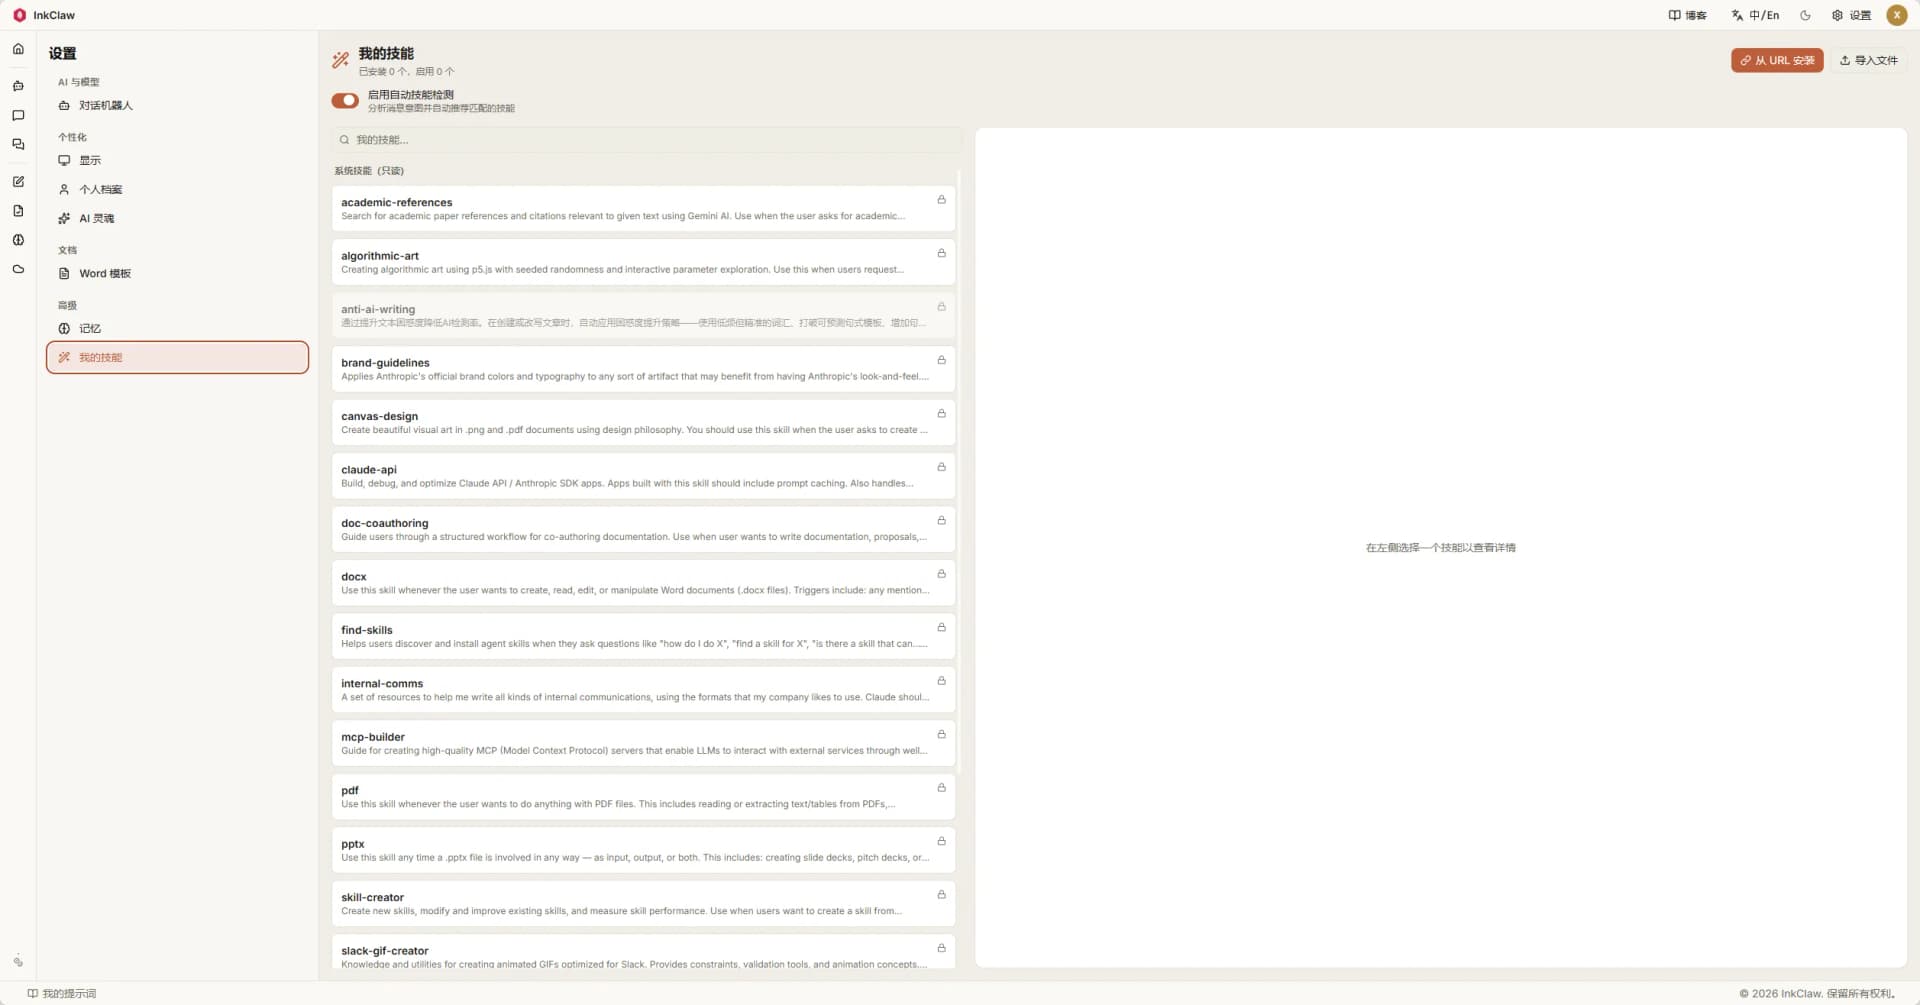Click the InkClaw logo
Viewport: 1920px width, 1005px height.
pyautogui.click(x=19, y=15)
